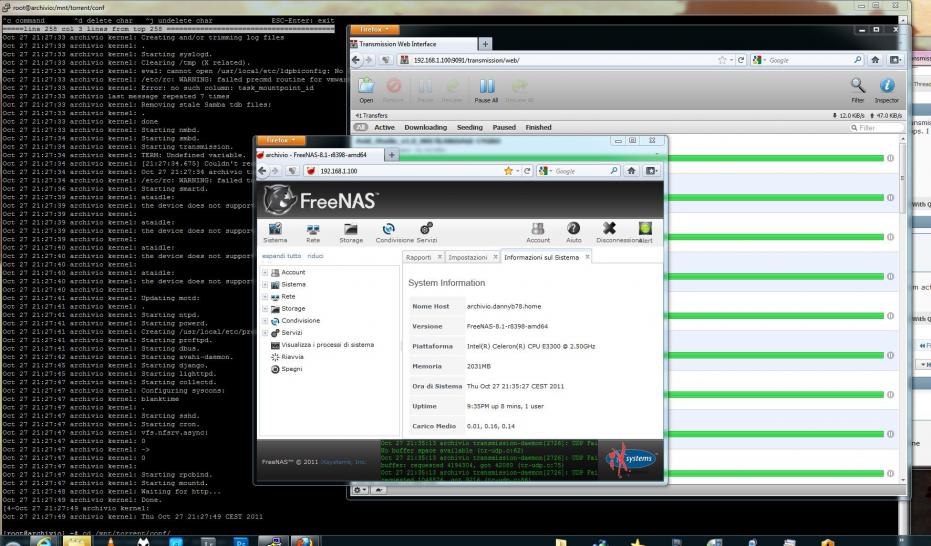Click the Transmission settings gear icon

[359, 490]
